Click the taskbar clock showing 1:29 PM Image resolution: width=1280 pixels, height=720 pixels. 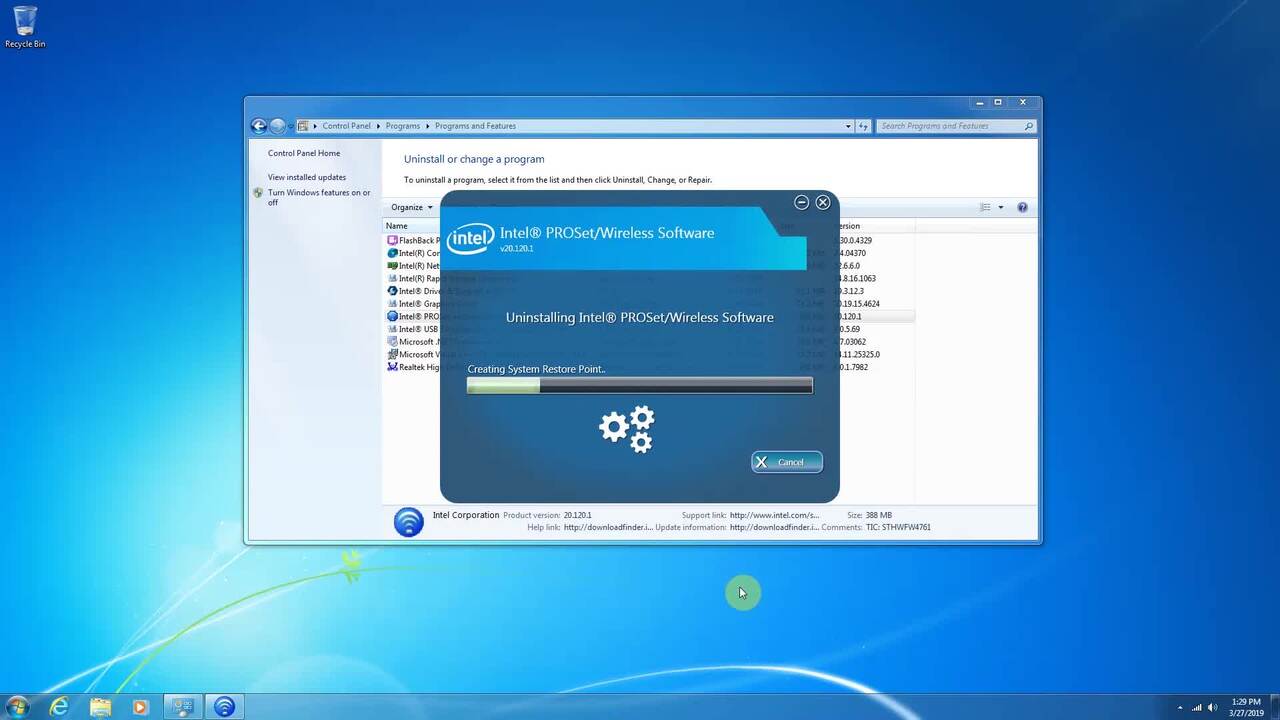tap(1246, 707)
